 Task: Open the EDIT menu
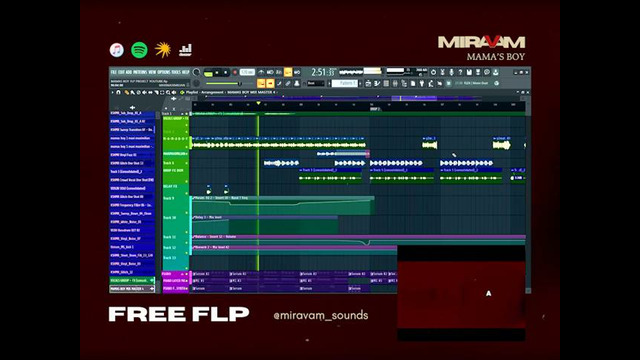click(x=121, y=72)
